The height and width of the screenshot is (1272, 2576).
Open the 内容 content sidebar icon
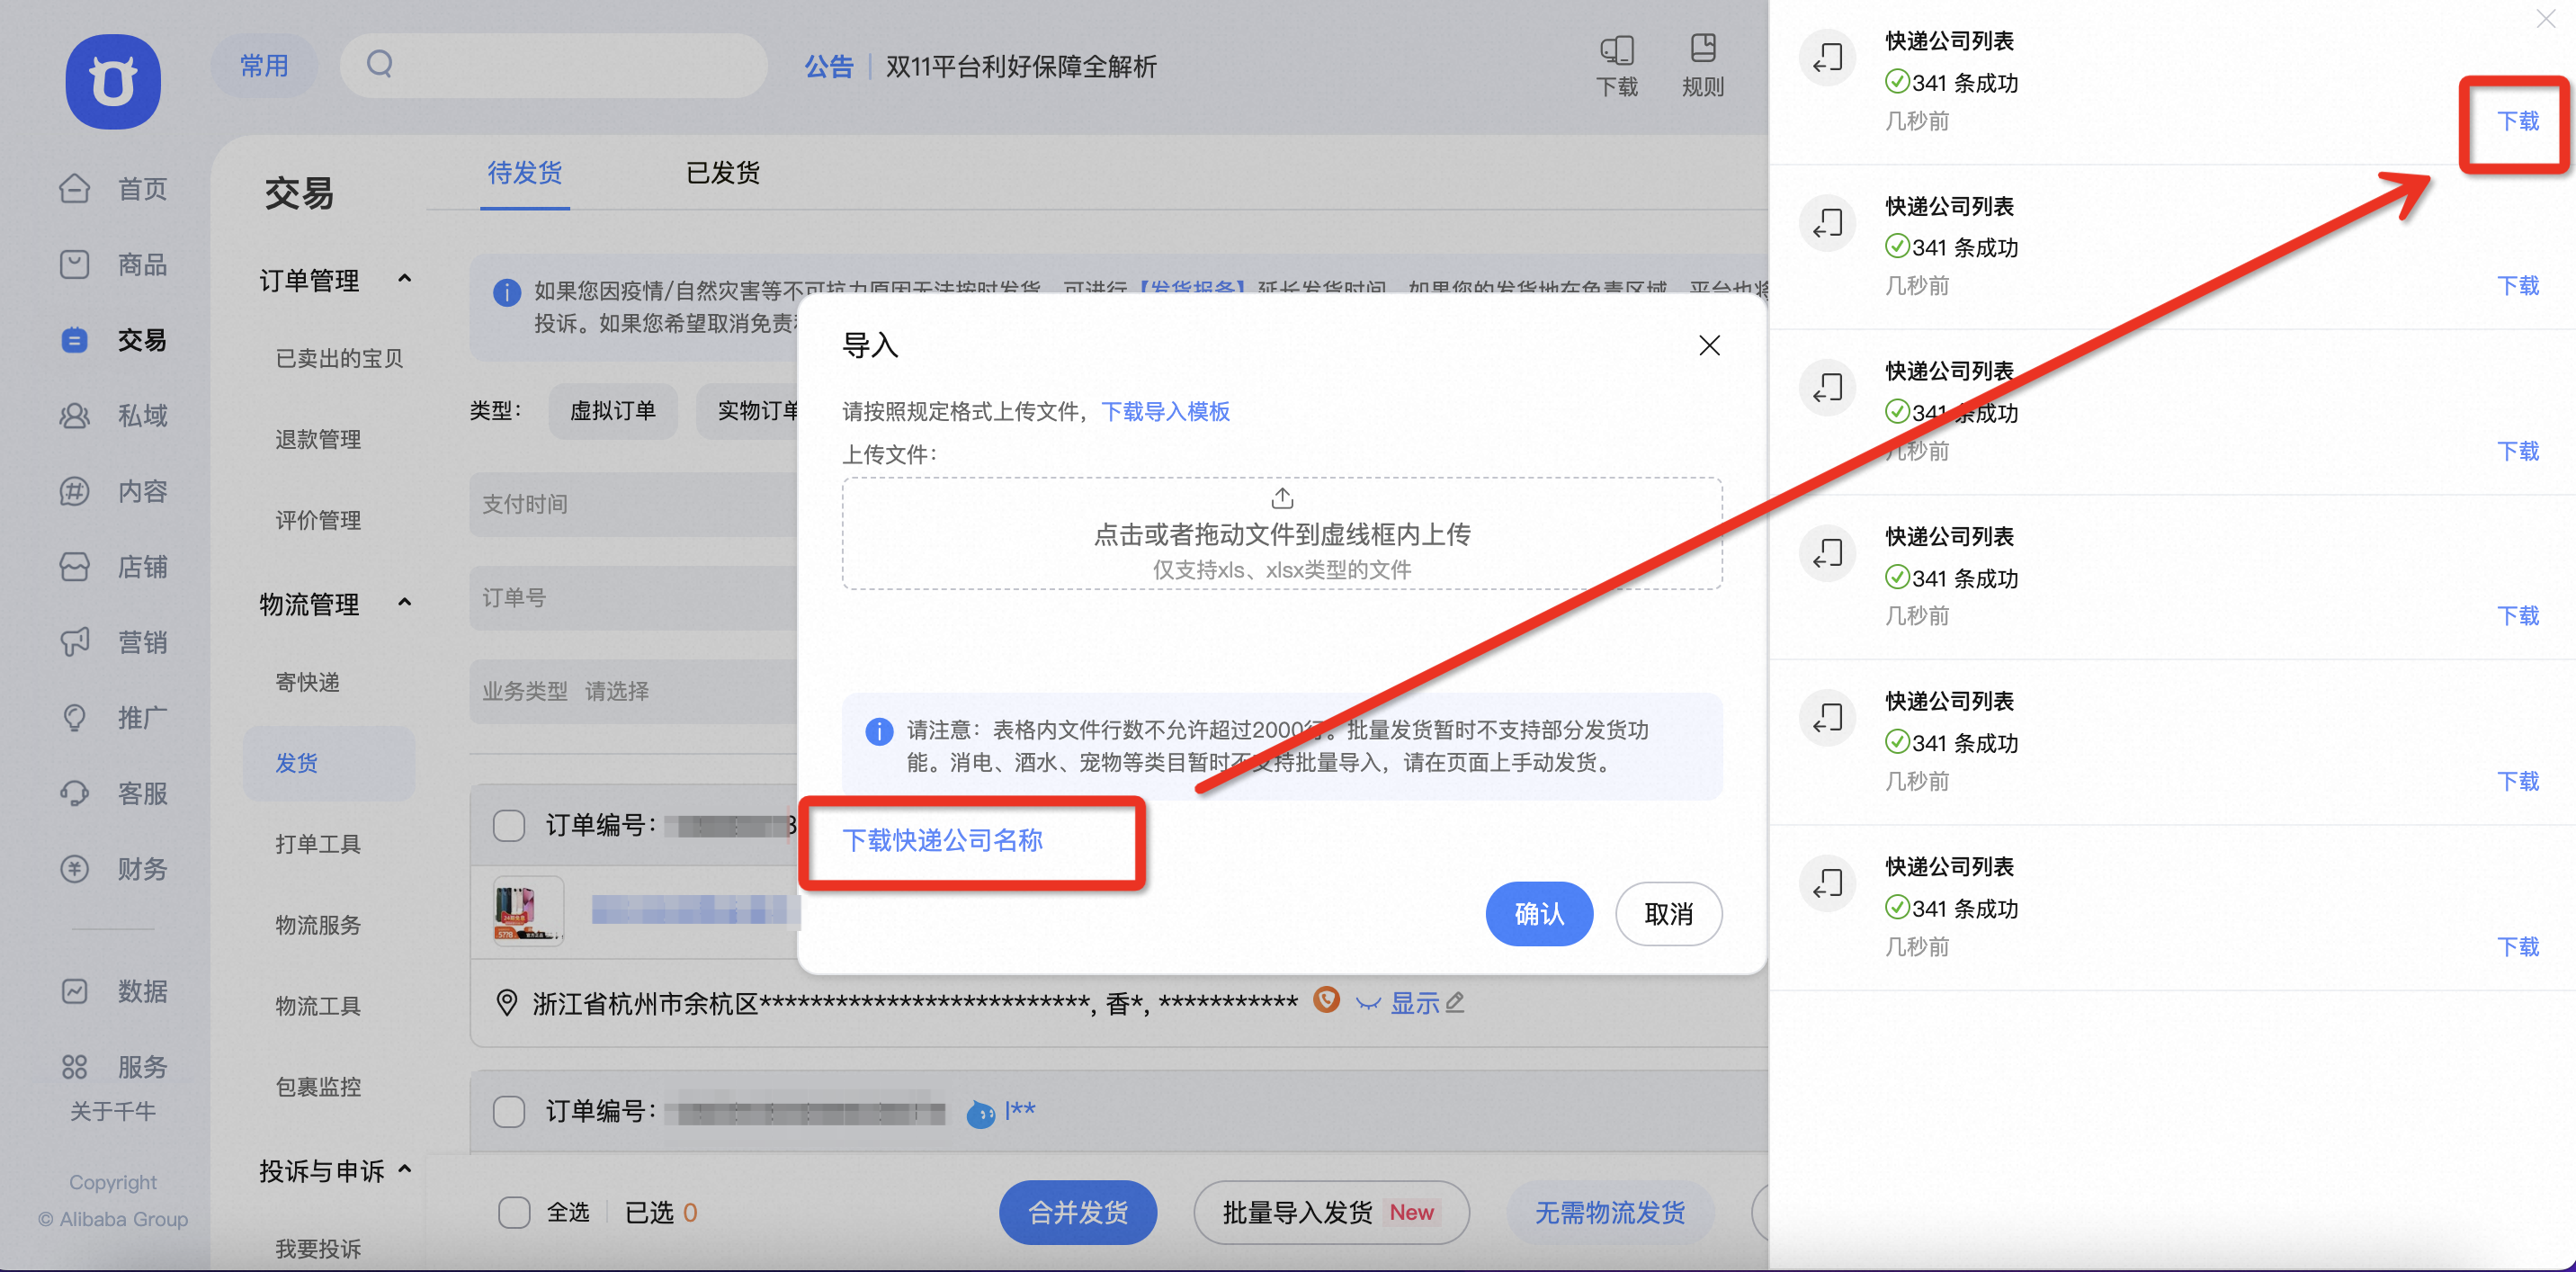(75, 491)
